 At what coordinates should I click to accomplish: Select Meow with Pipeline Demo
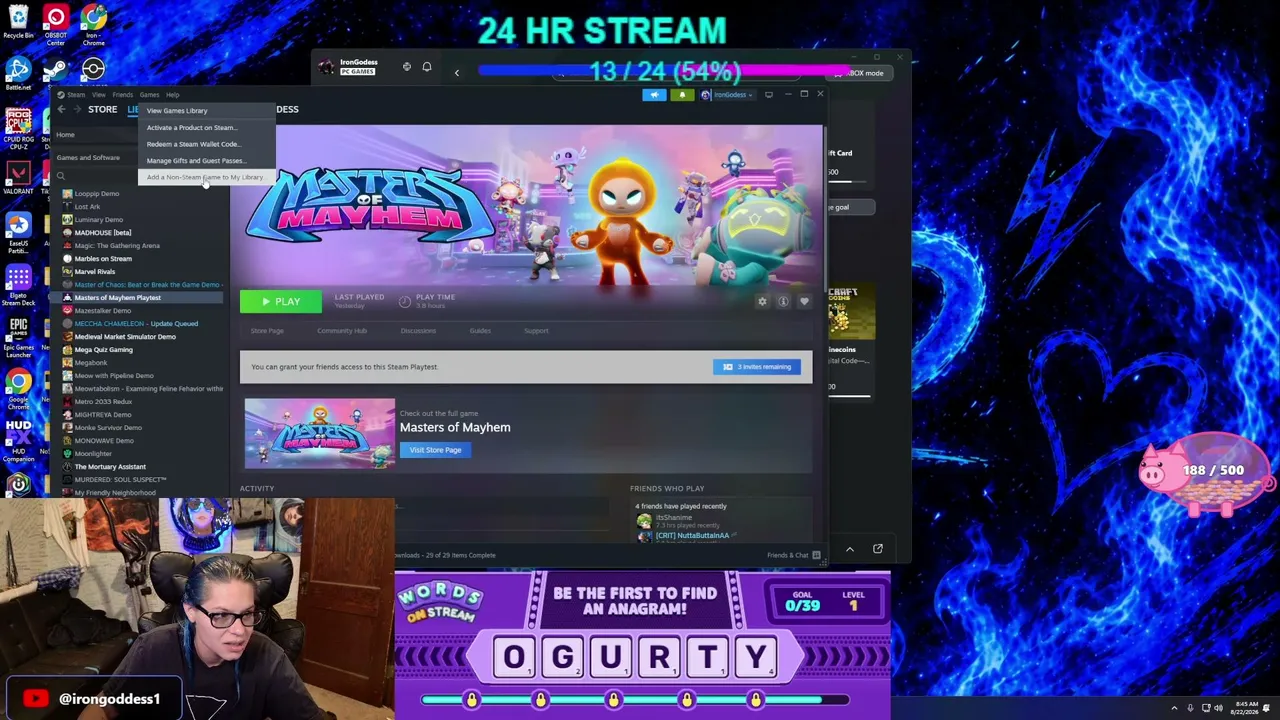point(114,375)
